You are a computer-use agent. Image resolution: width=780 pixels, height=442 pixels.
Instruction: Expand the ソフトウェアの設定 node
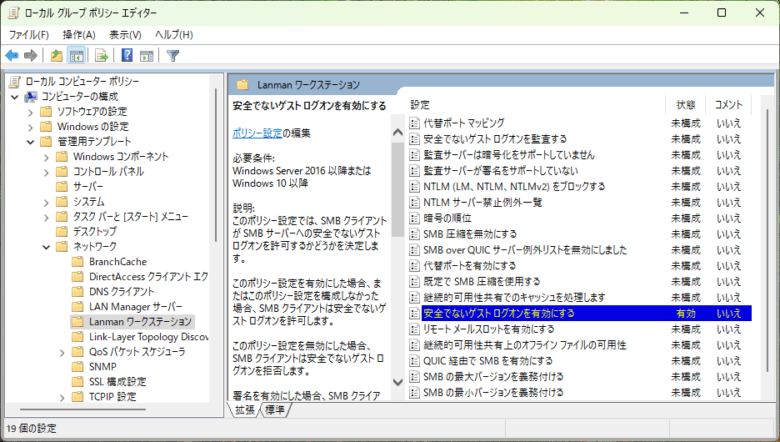pos(30,112)
